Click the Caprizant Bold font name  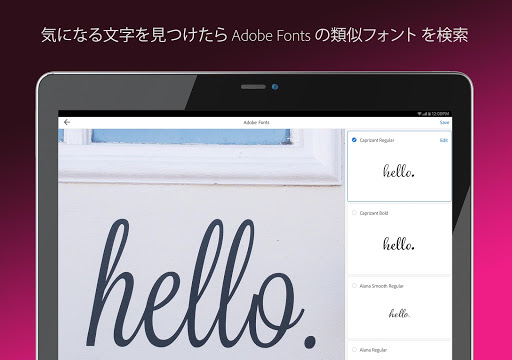click(x=374, y=213)
